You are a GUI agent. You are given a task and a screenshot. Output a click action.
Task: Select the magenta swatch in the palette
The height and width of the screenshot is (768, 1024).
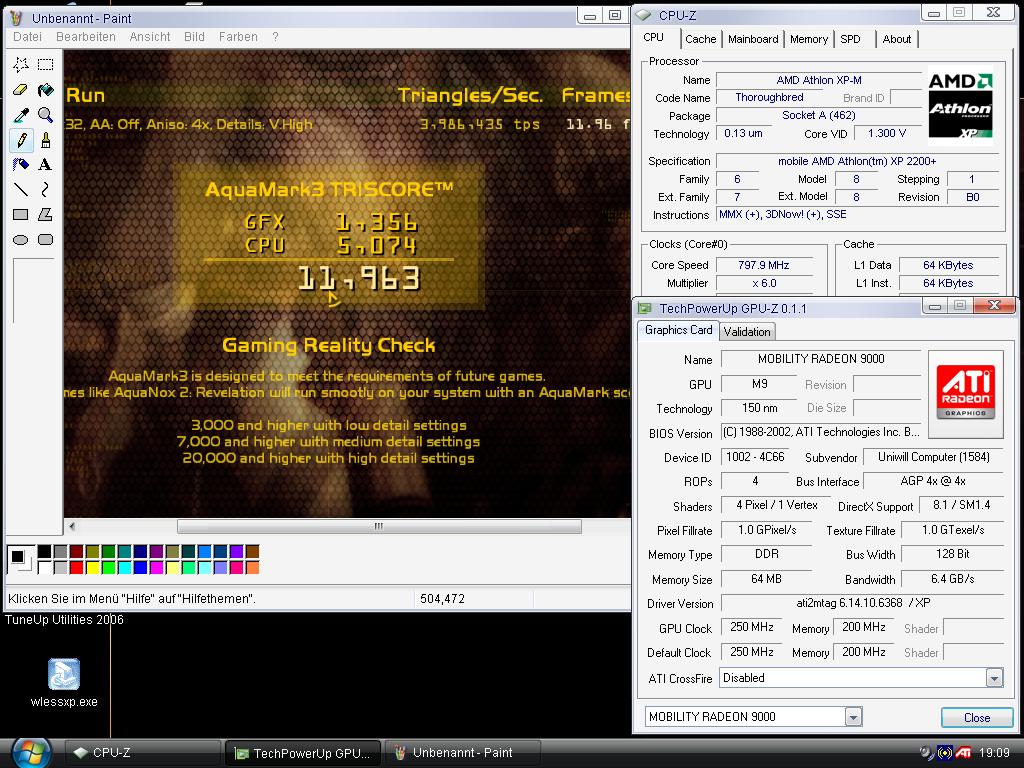(x=156, y=568)
